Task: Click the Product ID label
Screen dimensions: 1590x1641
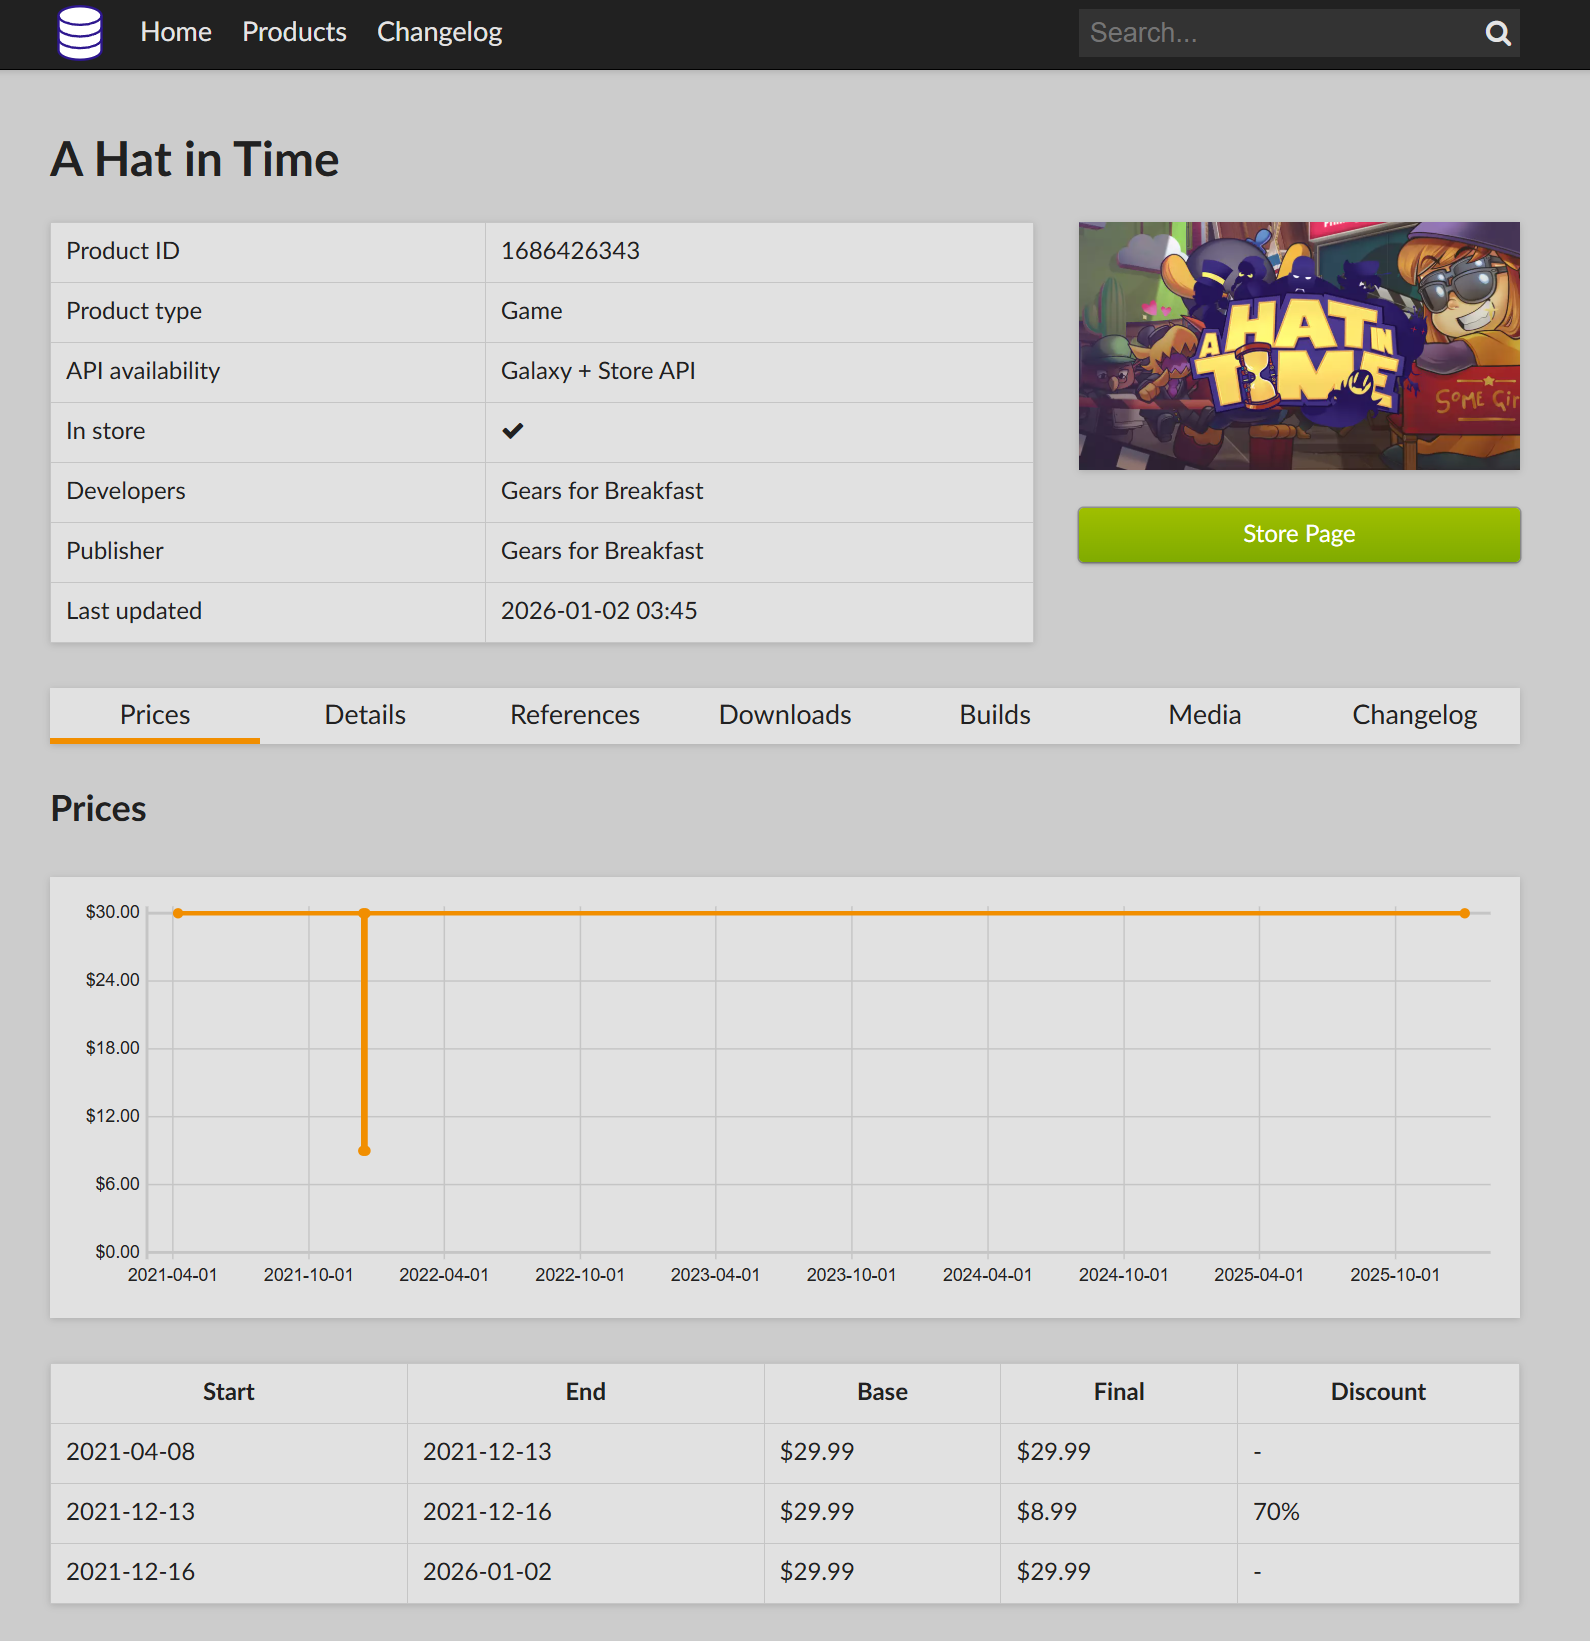Action: coord(123,251)
